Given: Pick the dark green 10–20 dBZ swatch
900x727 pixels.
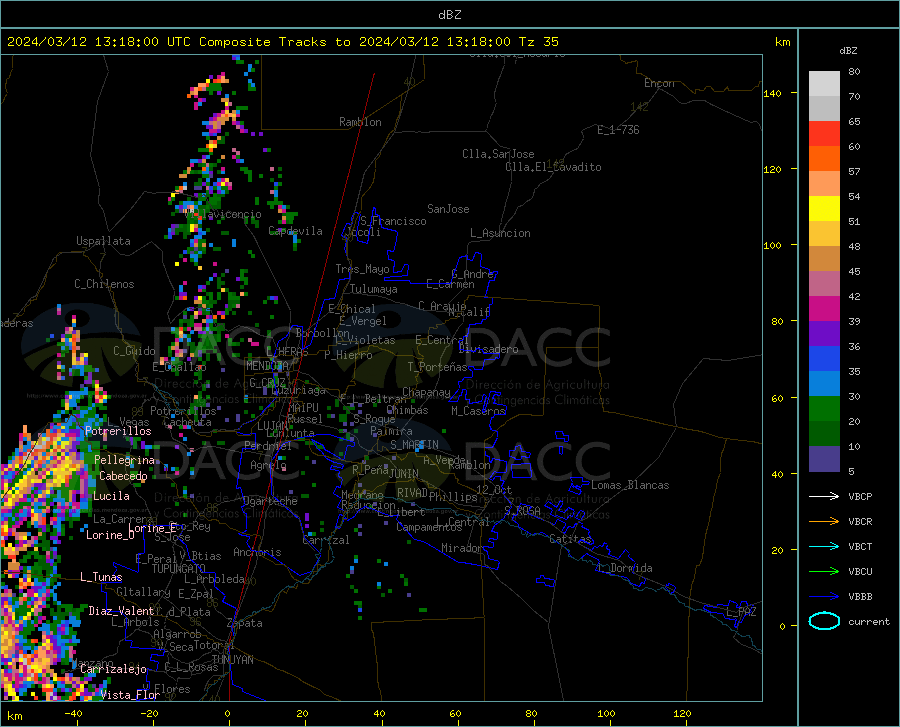Looking at the screenshot, I should coord(824,434).
